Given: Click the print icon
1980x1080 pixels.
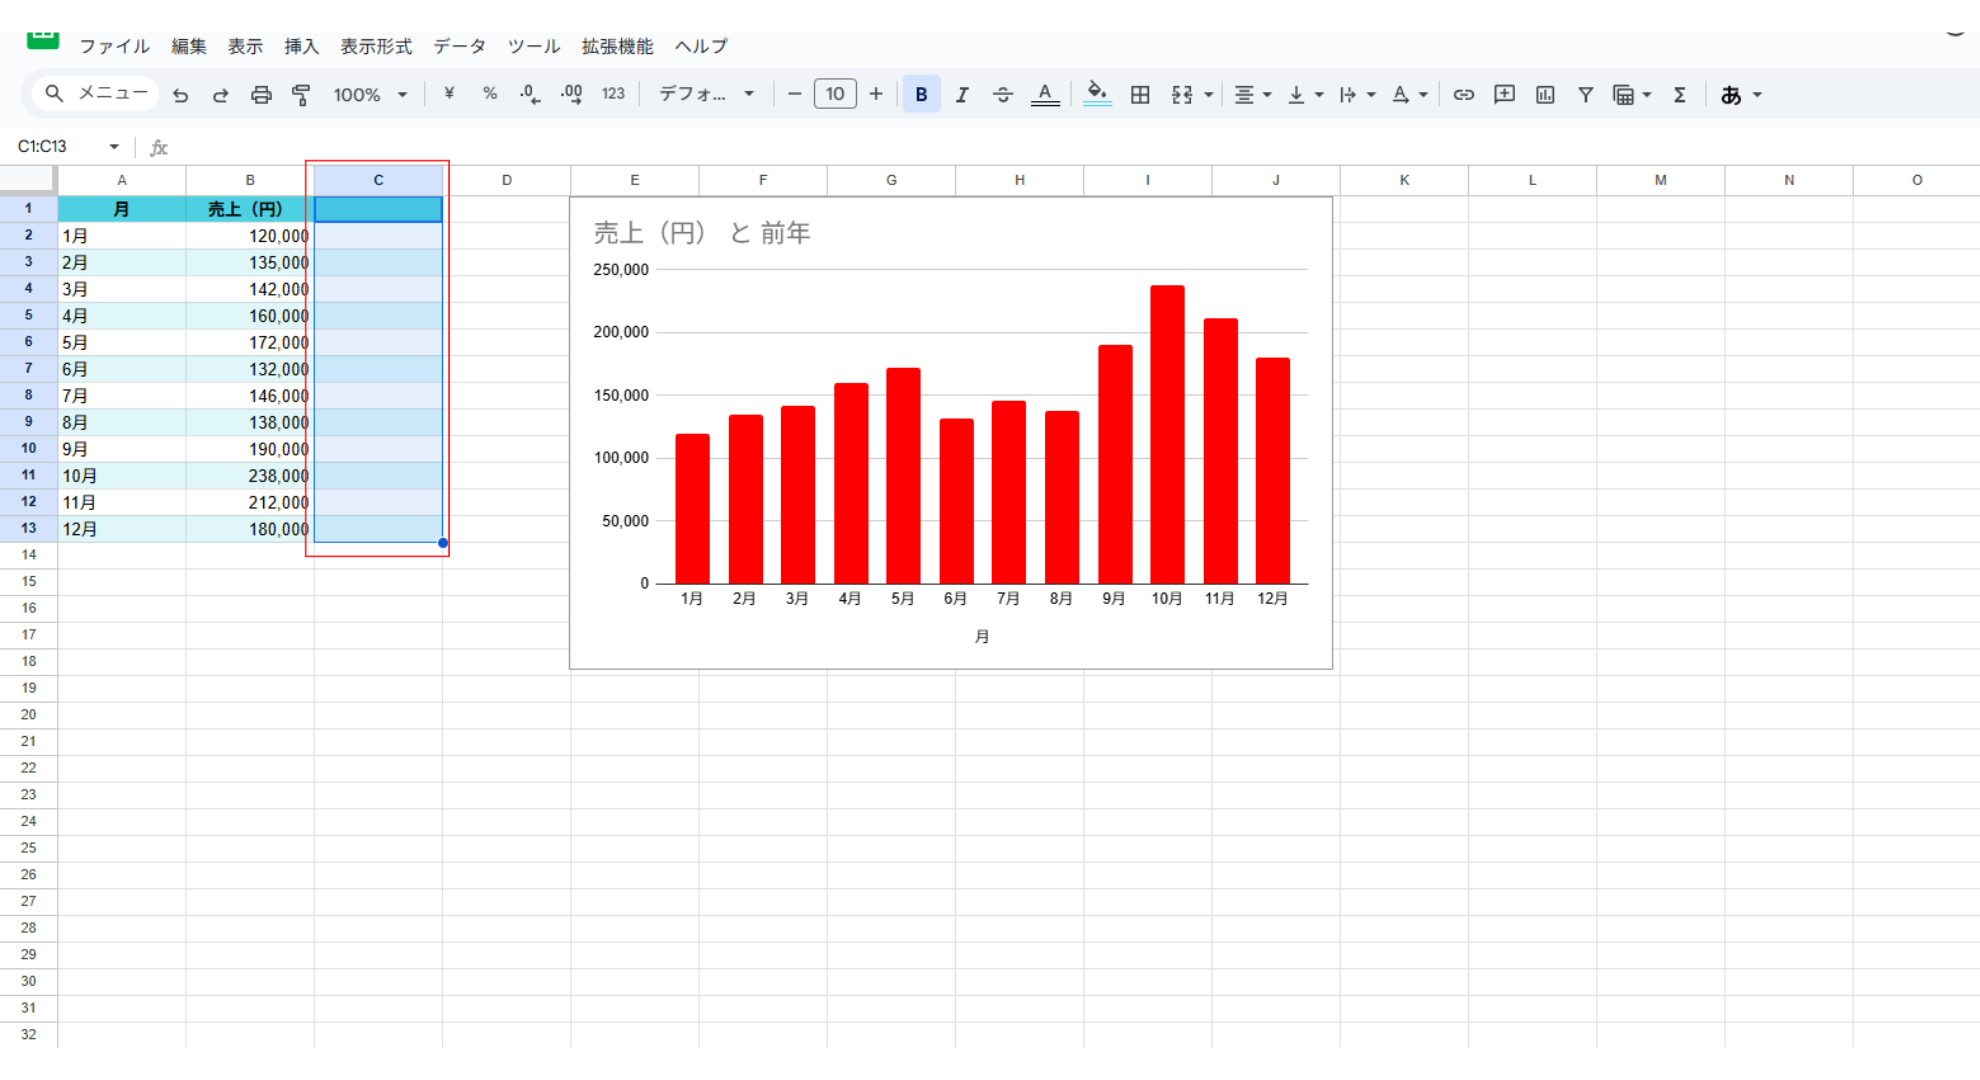Looking at the screenshot, I should pos(261,95).
